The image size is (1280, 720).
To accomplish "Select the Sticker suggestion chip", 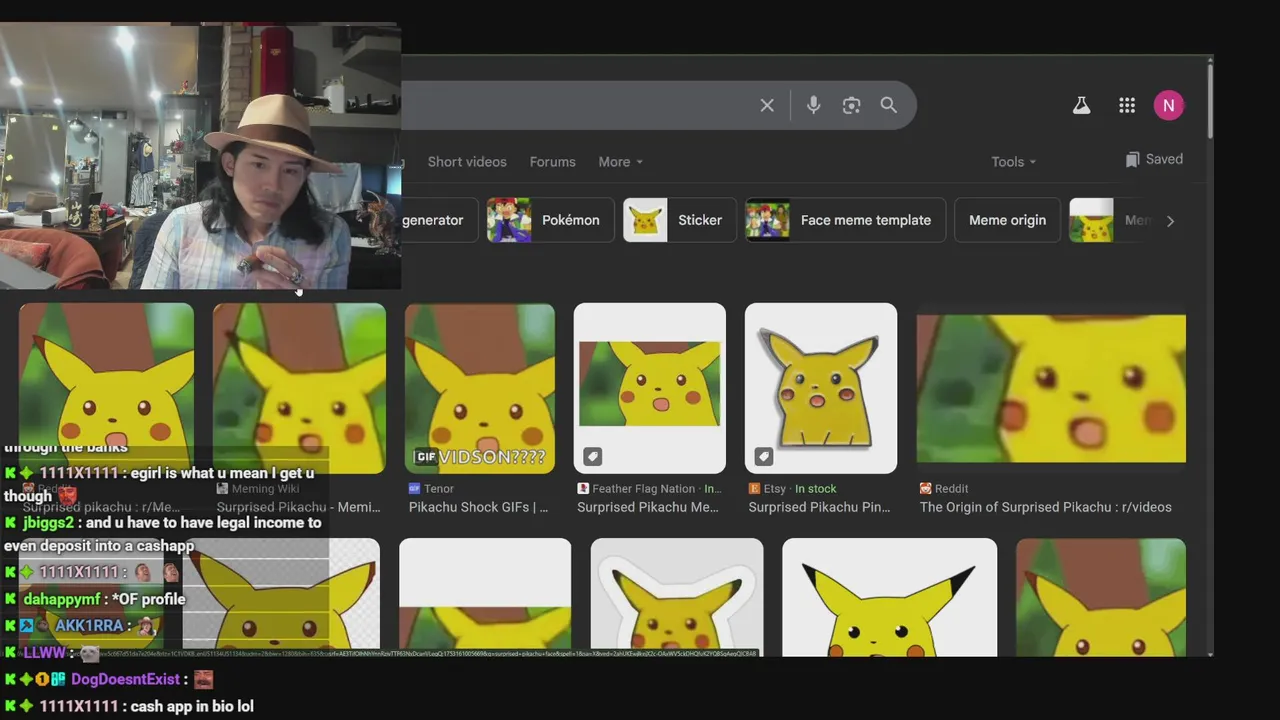I will (679, 220).
